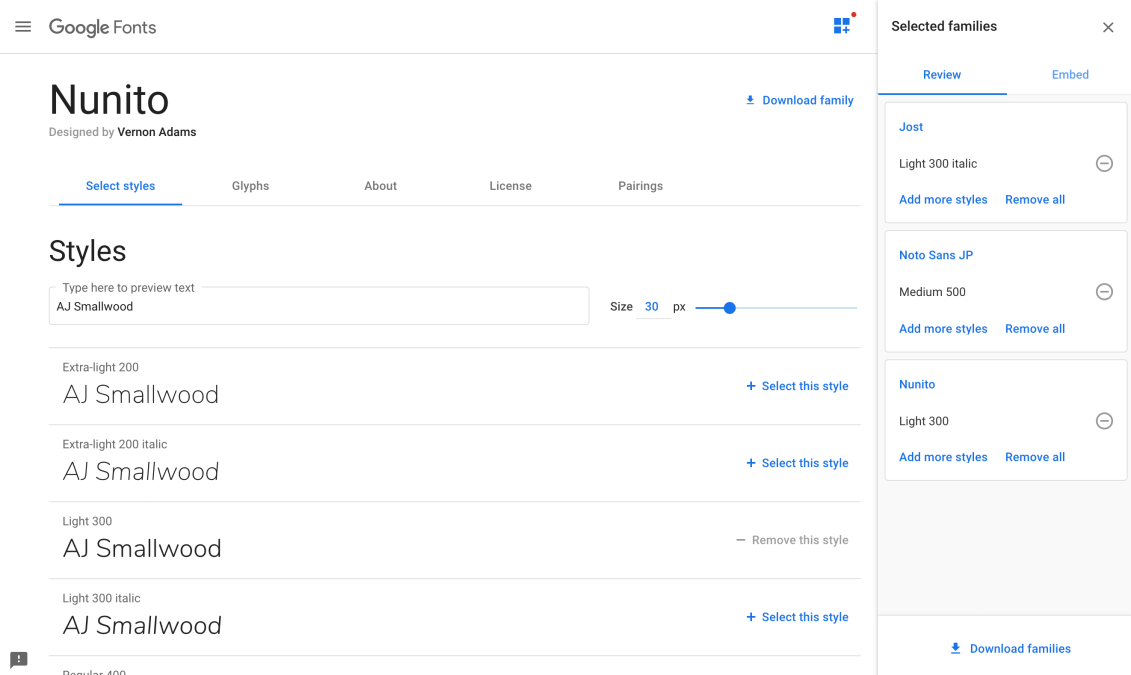Adjust the font size slider handle
Image resolution: width=1131 pixels, height=675 pixels.
click(729, 308)
